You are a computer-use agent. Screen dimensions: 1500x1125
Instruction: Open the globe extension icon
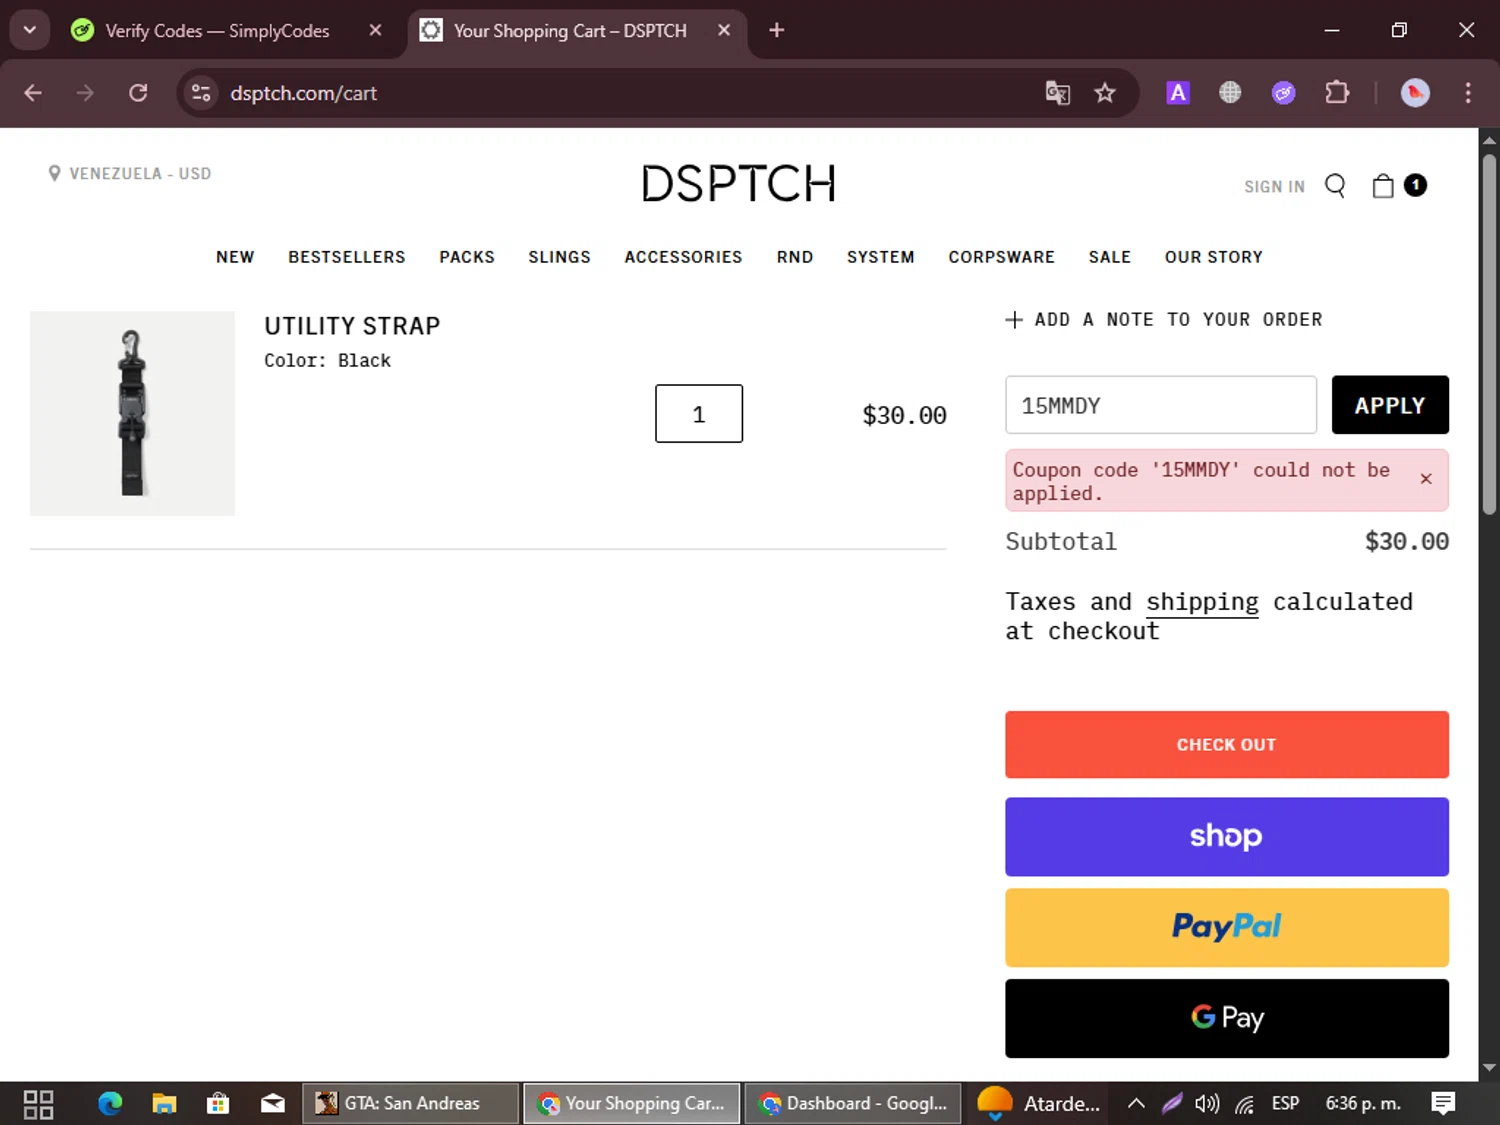click(x=1230, y=93)
